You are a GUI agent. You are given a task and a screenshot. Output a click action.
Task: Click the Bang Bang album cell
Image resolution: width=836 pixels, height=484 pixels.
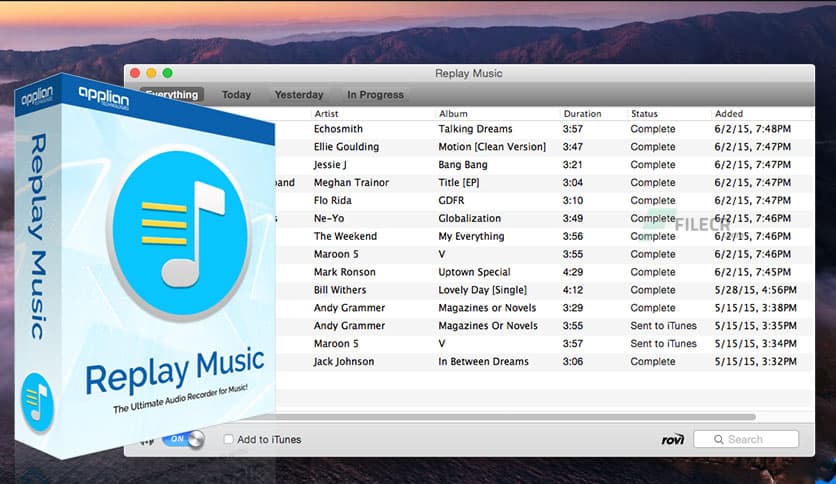click(463, 165)
